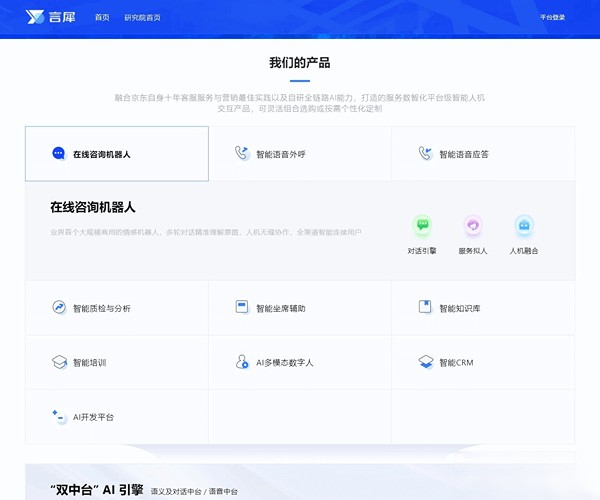Click the 言犀 logo in header
Image resolution: width=600 pixels, height=500 pixels.
click(50, 17)
